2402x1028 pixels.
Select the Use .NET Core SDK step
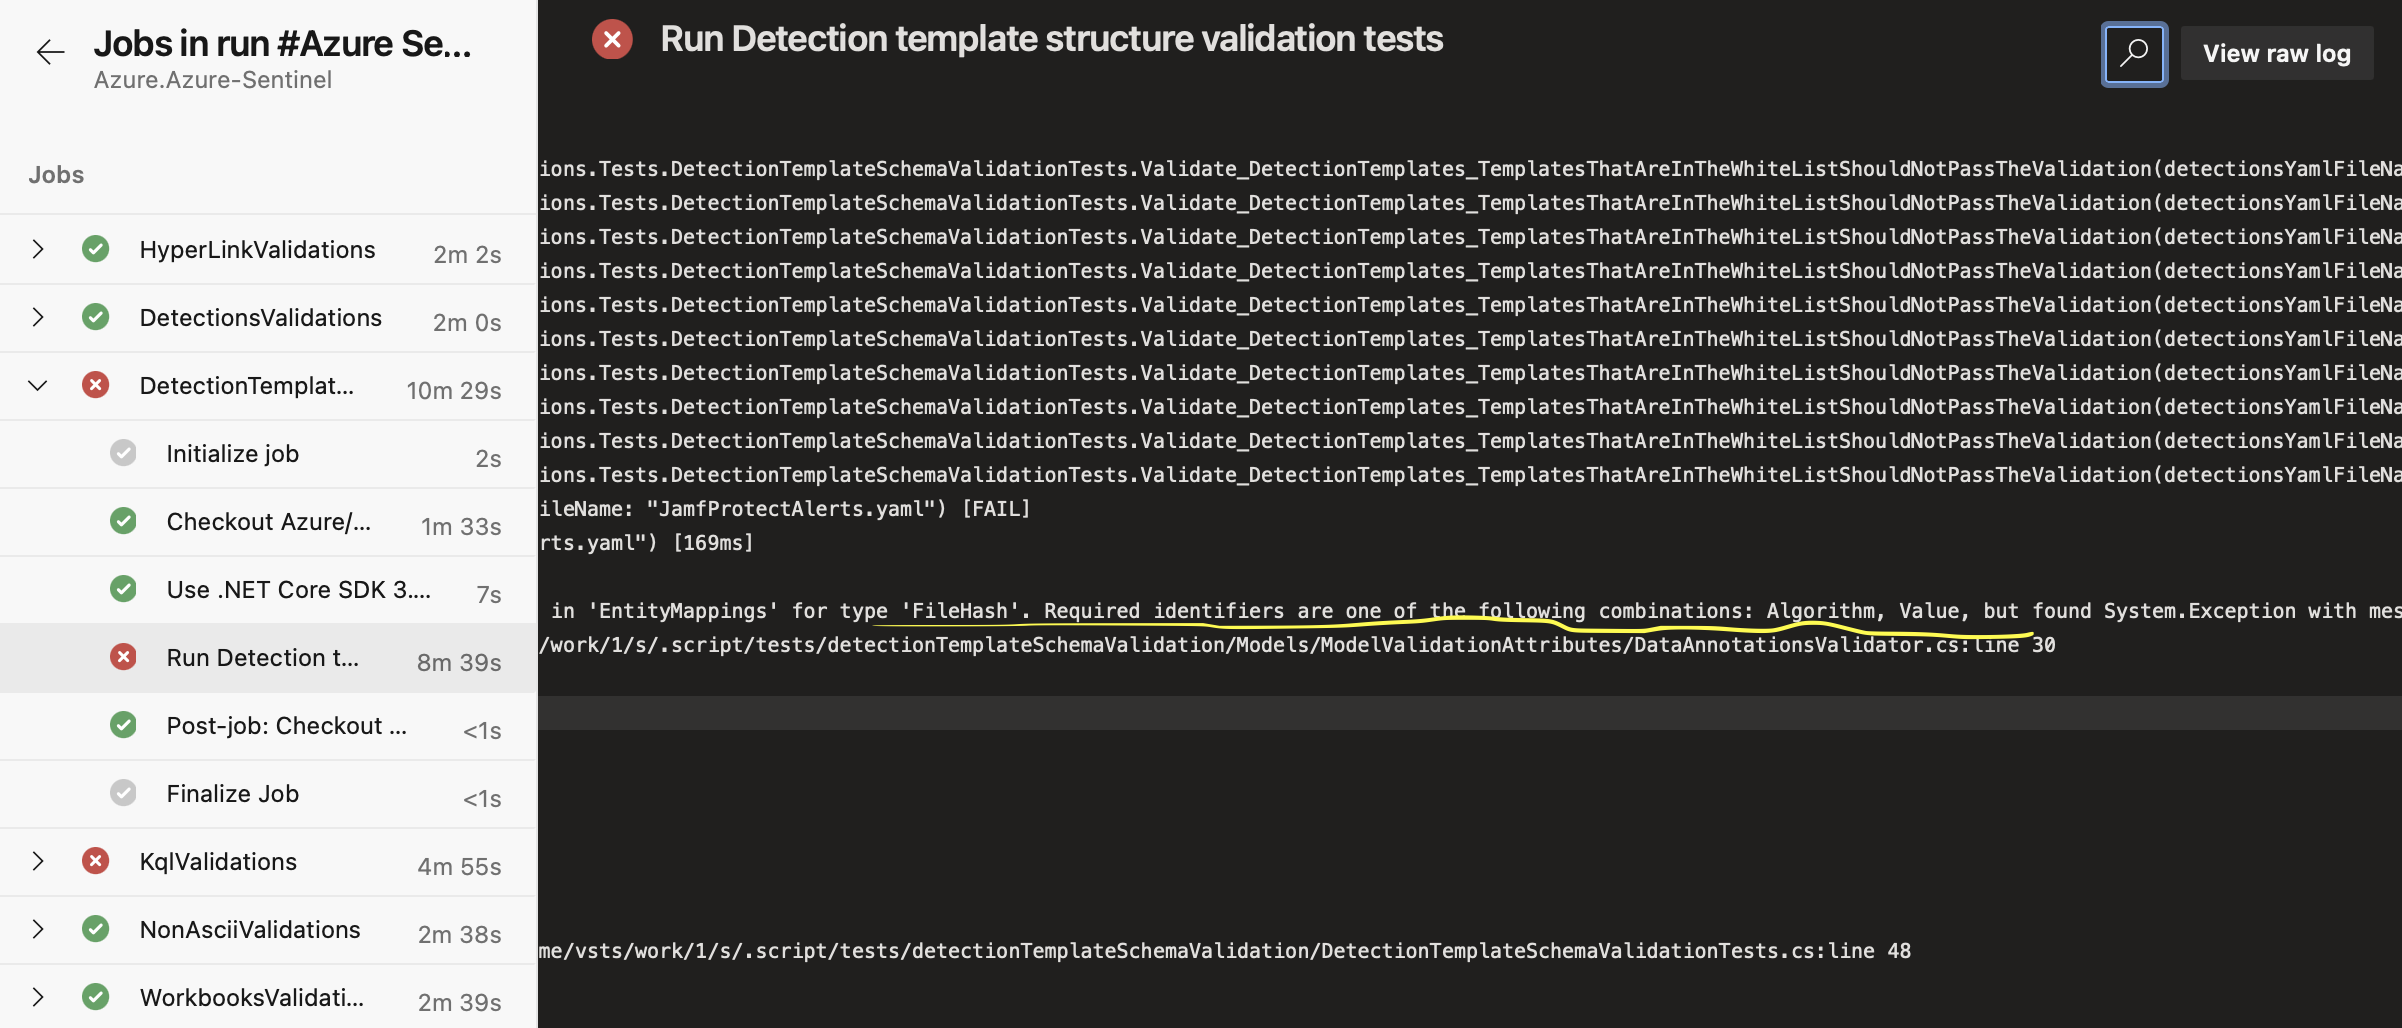298,589
